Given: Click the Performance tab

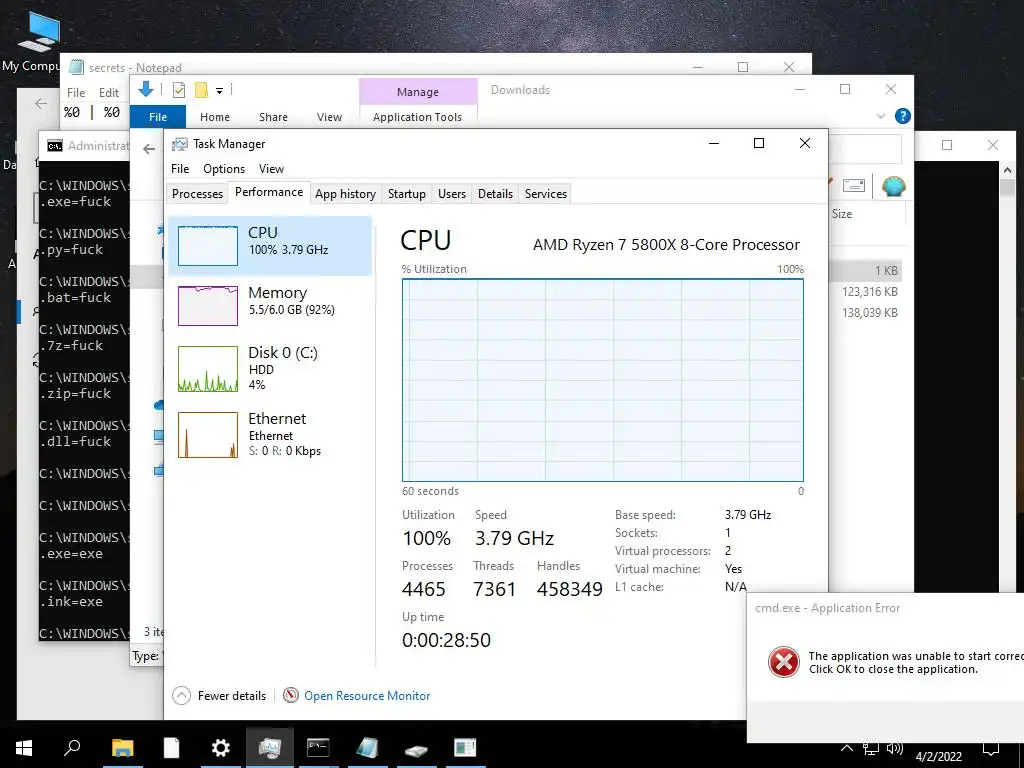Looking at the screenshot, I should tap(268, 192).
